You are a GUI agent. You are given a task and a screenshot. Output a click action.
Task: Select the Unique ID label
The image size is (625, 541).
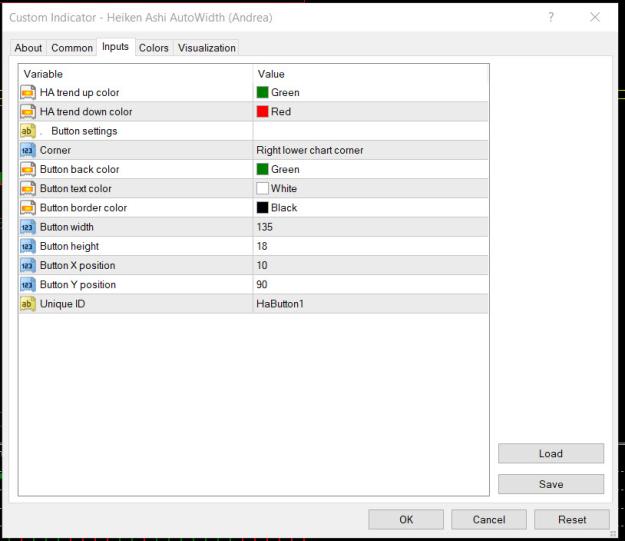point(63,304)
